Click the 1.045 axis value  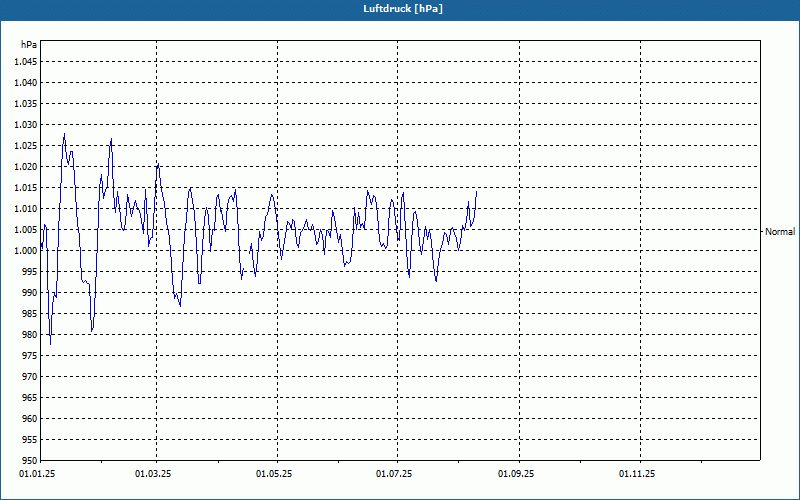(26, 62)
